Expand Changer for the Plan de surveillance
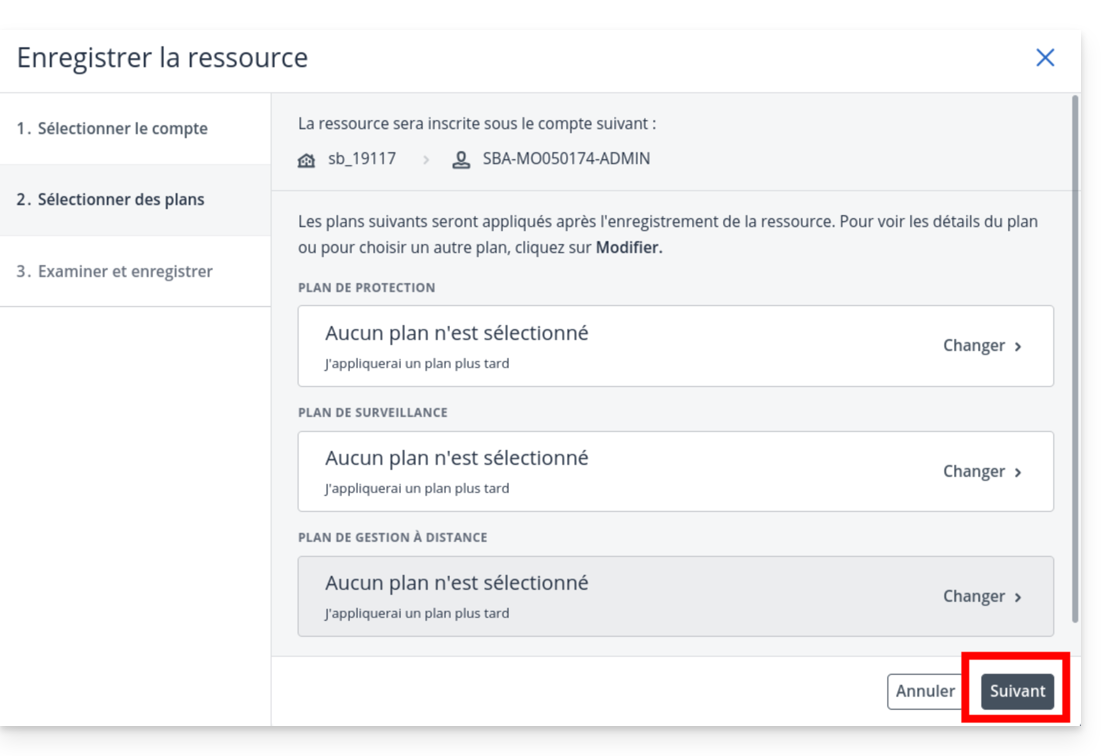 pos(982,472)
